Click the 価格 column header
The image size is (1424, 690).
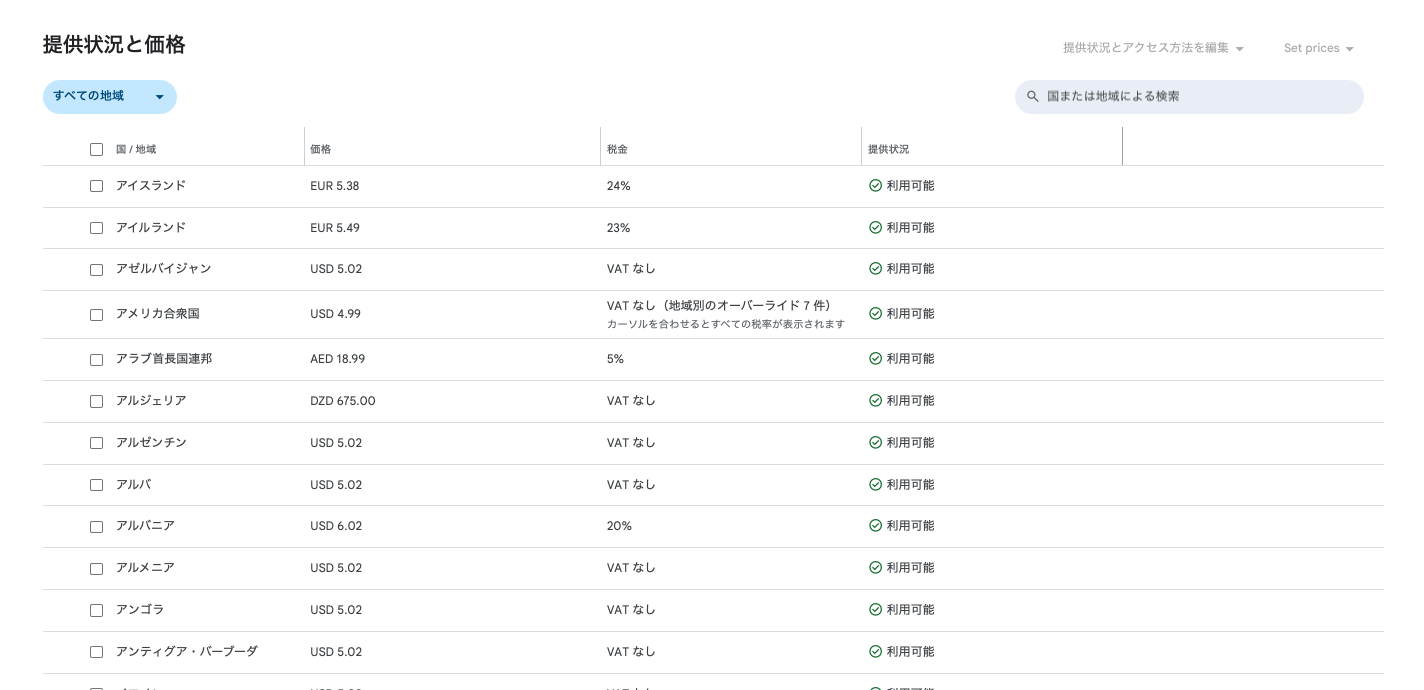click(x=321, y=149)
